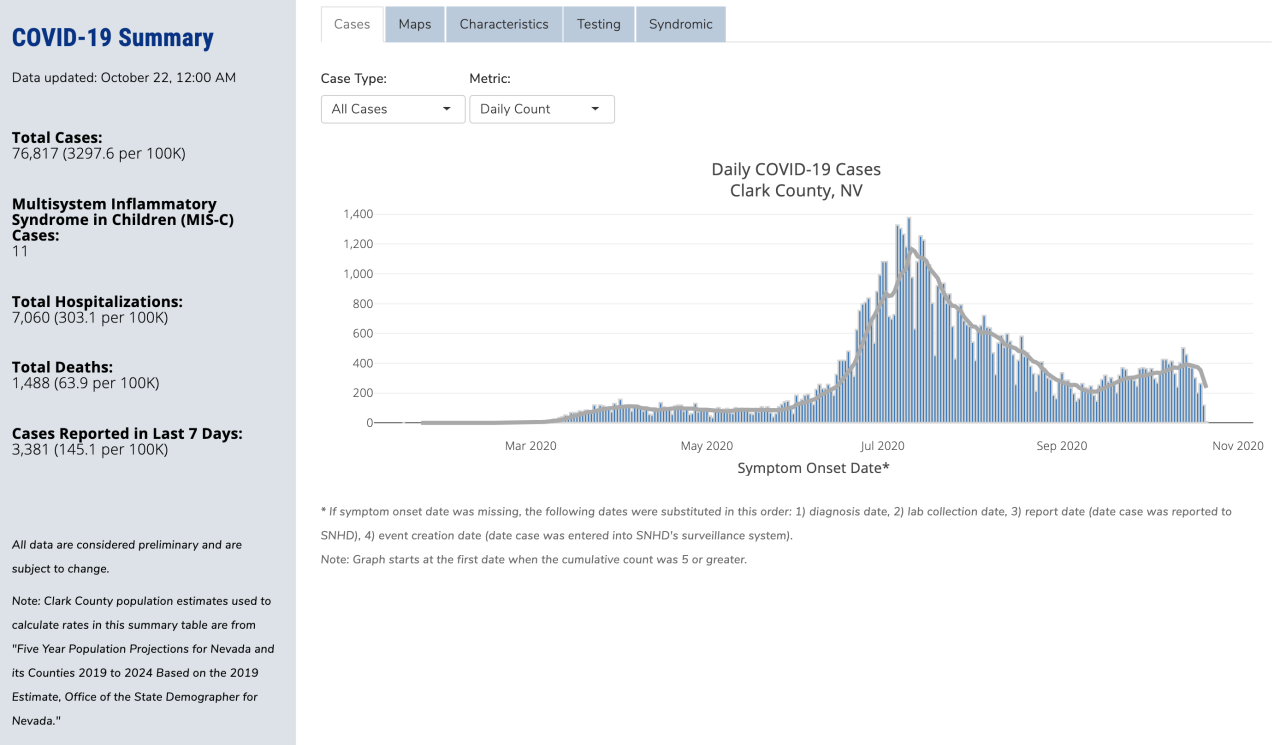The width and height of the screenshot is (1280, 745).
Task: Click the Clark County population estimates note
Action: (143, 661)
